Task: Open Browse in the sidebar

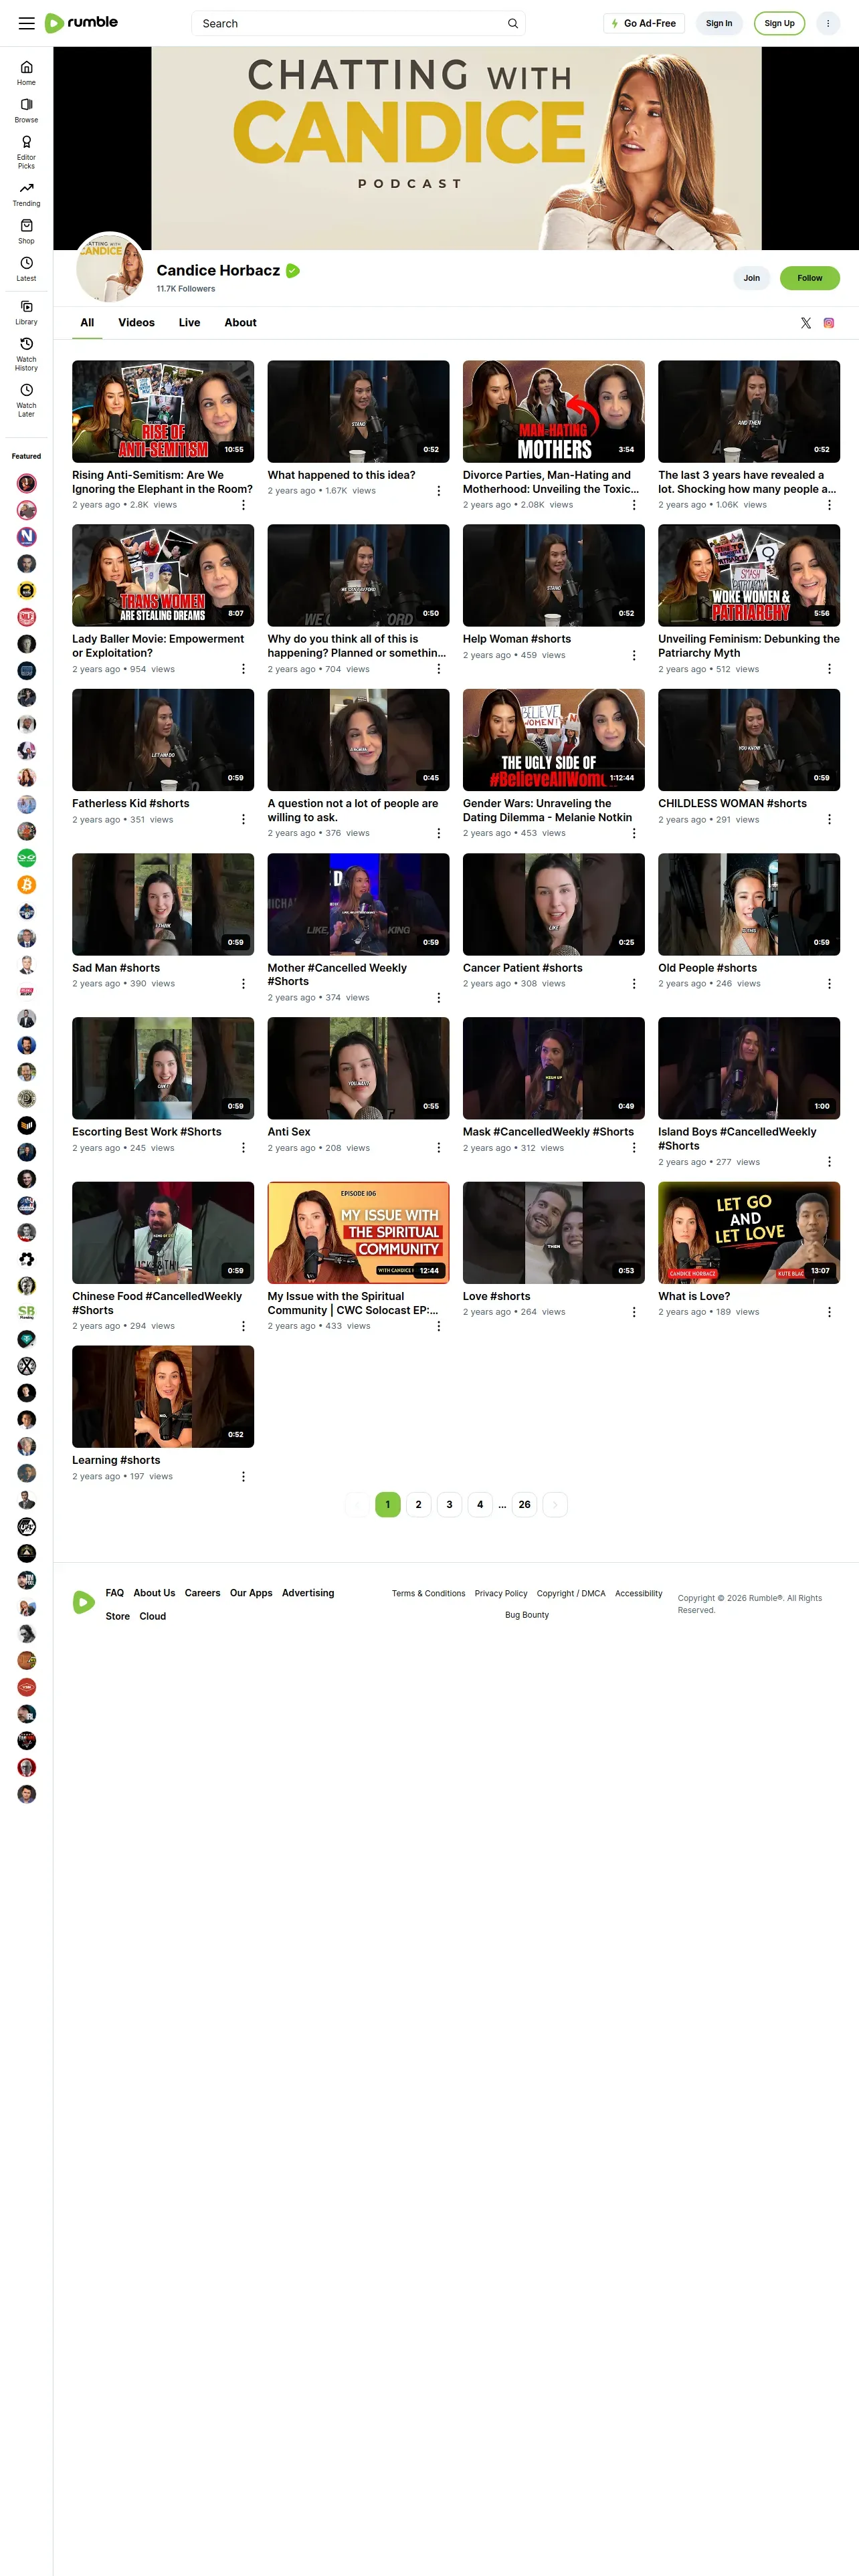Action: (26, 110)
